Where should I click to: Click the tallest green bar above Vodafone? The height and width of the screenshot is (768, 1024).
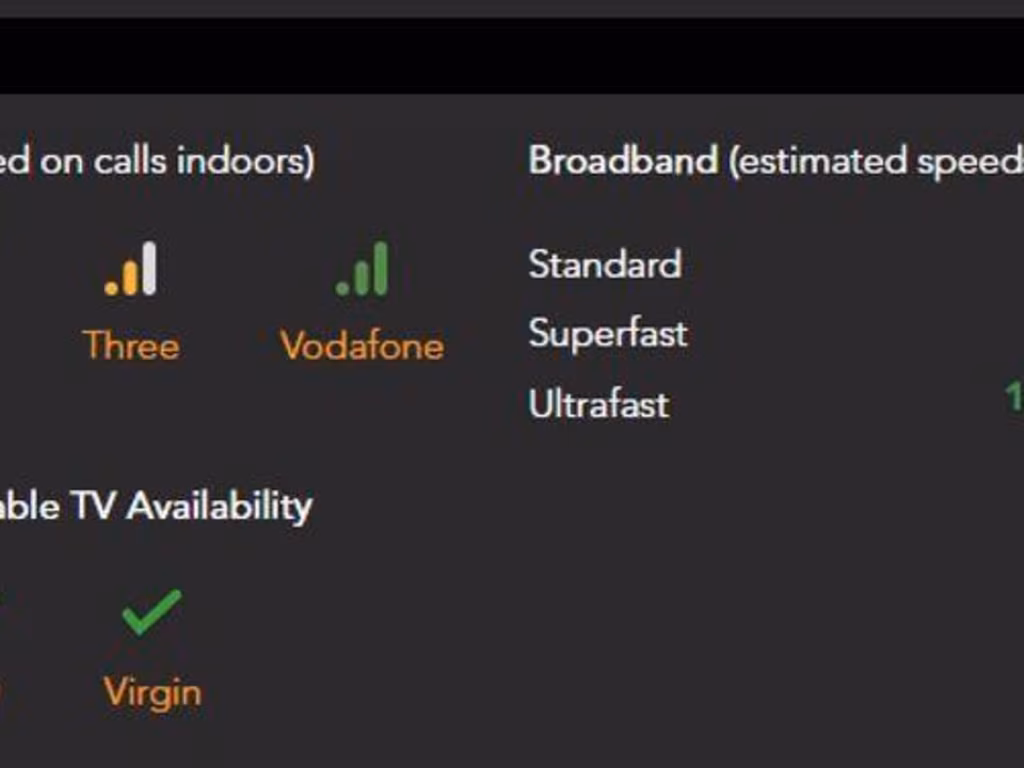pyautogui.click(x=380, y=268)
